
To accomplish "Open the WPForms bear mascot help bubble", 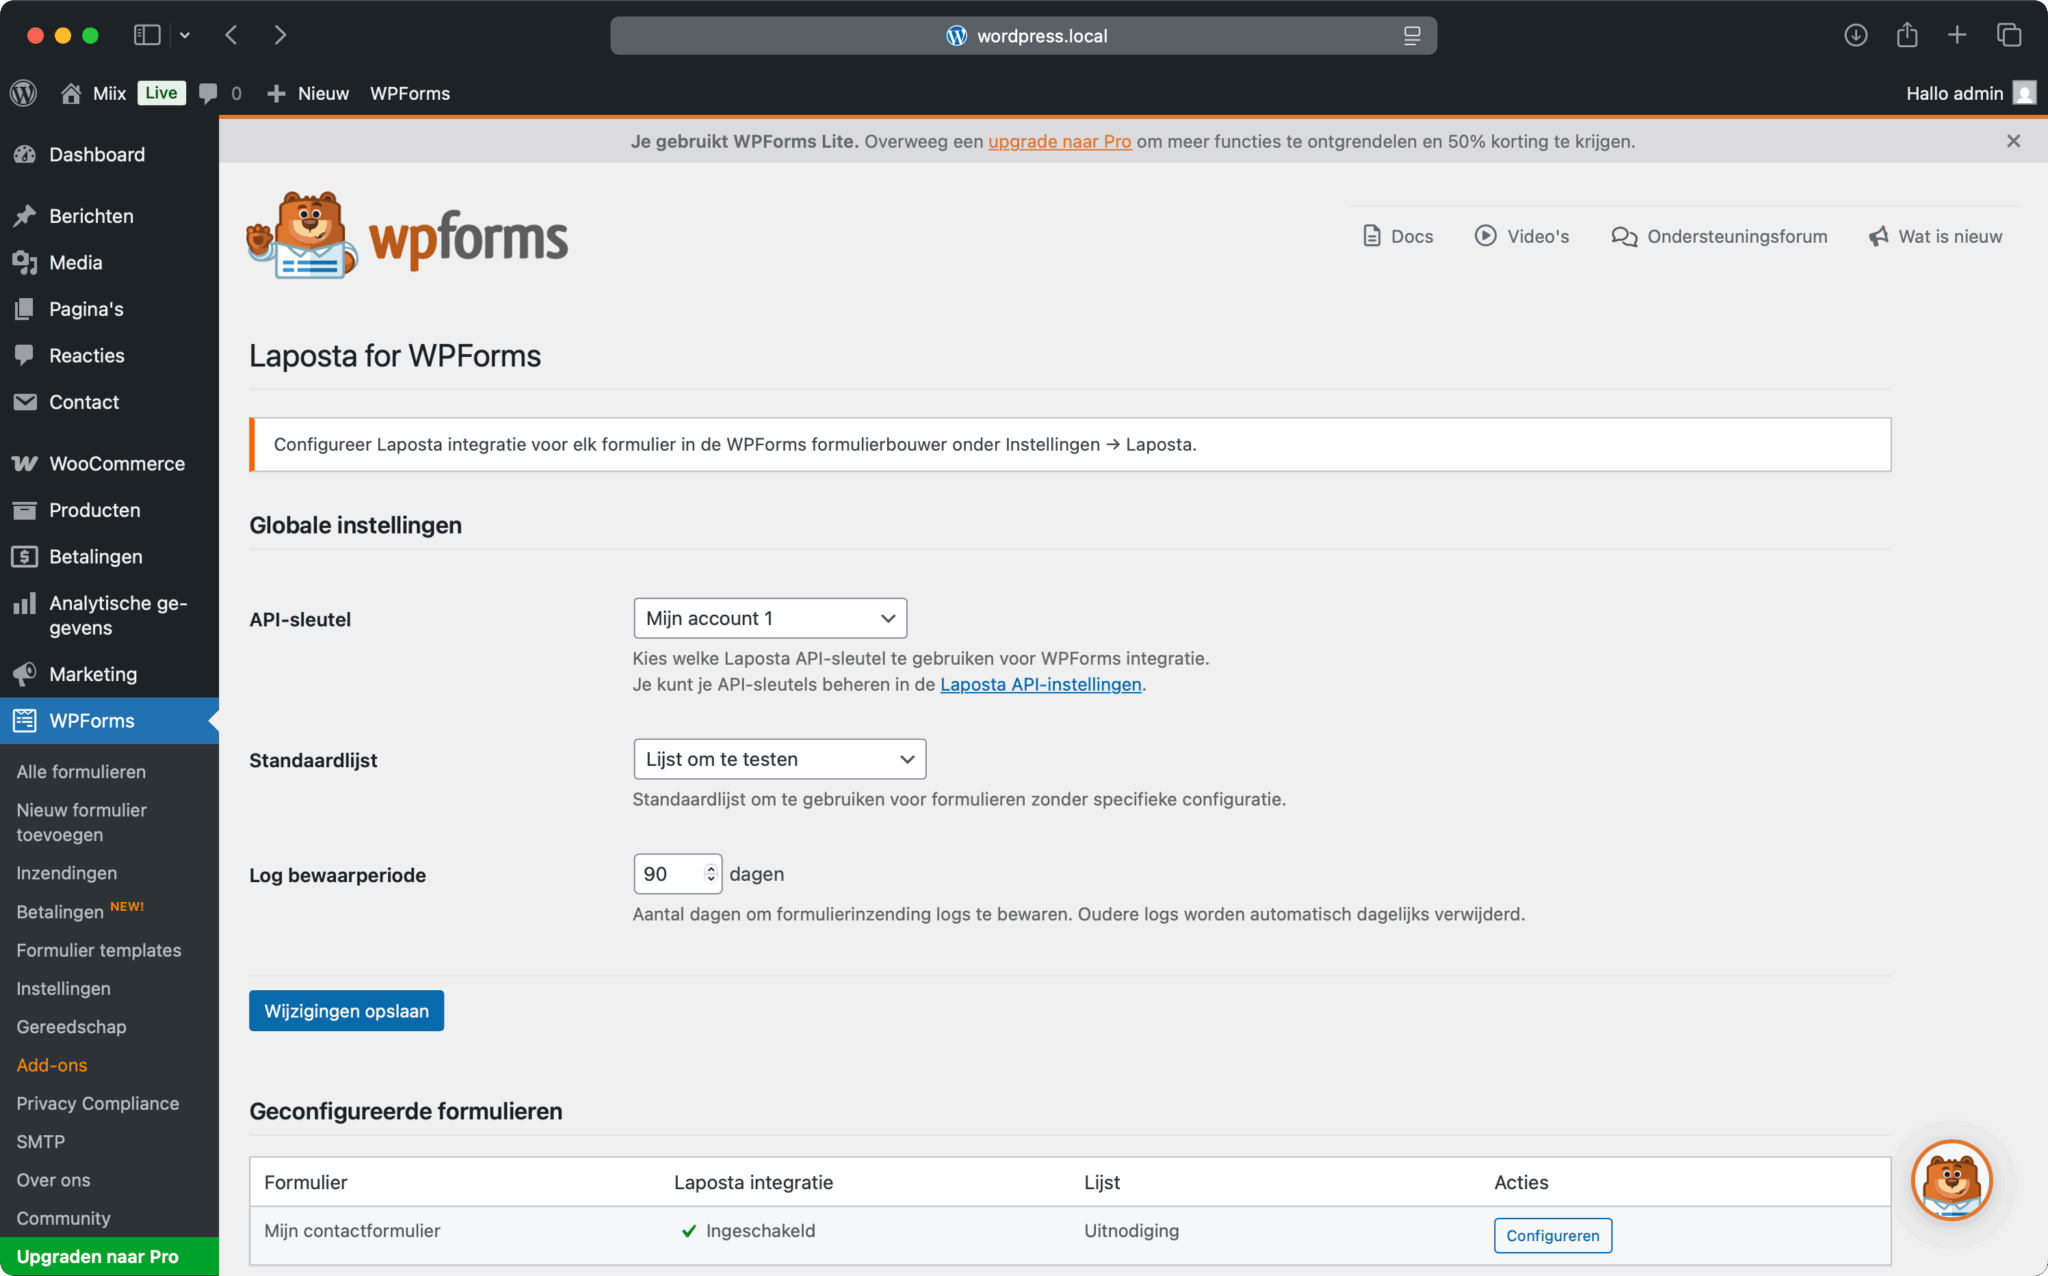I will click(x=1951, y=1180).
